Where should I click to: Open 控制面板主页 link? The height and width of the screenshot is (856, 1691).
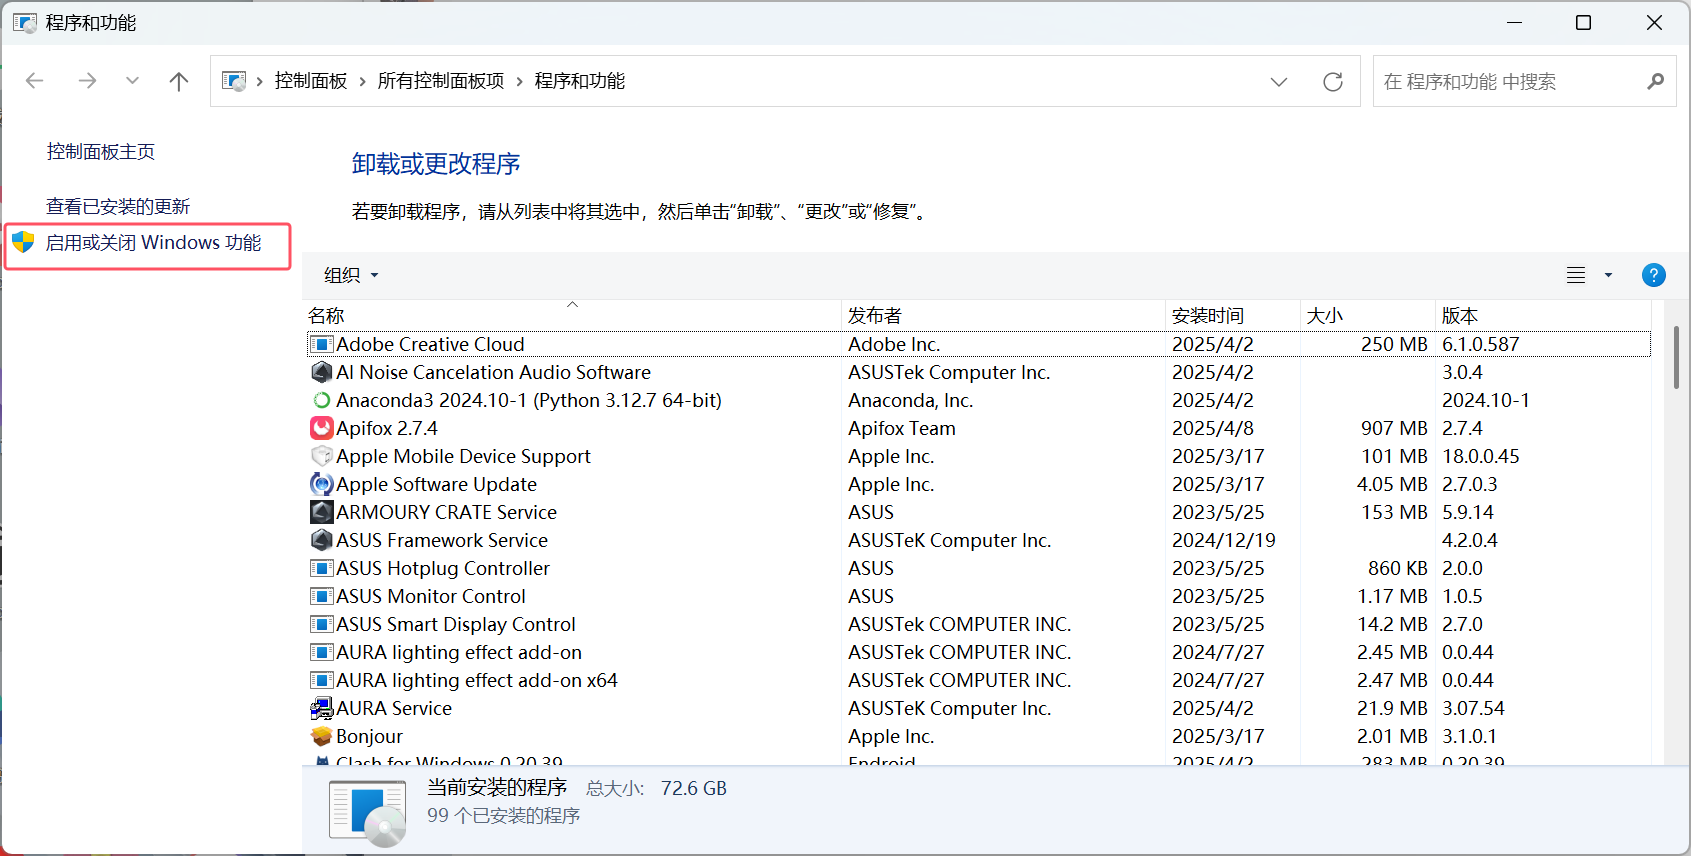(x=101, y=152)
